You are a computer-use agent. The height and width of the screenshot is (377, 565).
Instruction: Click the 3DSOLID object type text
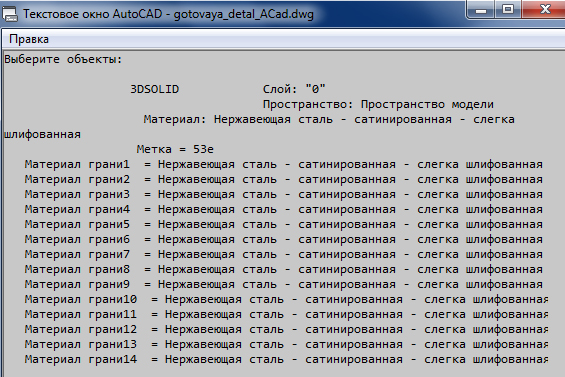pyautogui.click(x=155, y=89)
